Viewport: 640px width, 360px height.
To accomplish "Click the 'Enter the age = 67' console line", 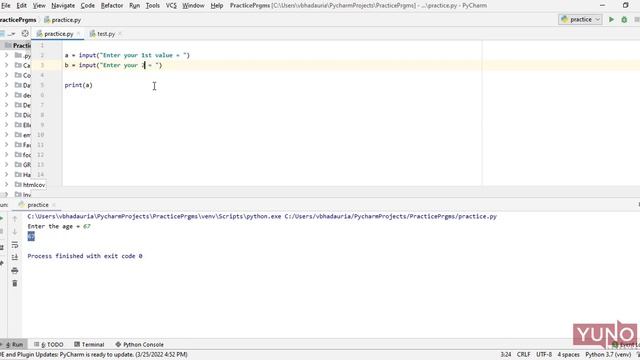I will pyautogui.click(x=59, y=226).
